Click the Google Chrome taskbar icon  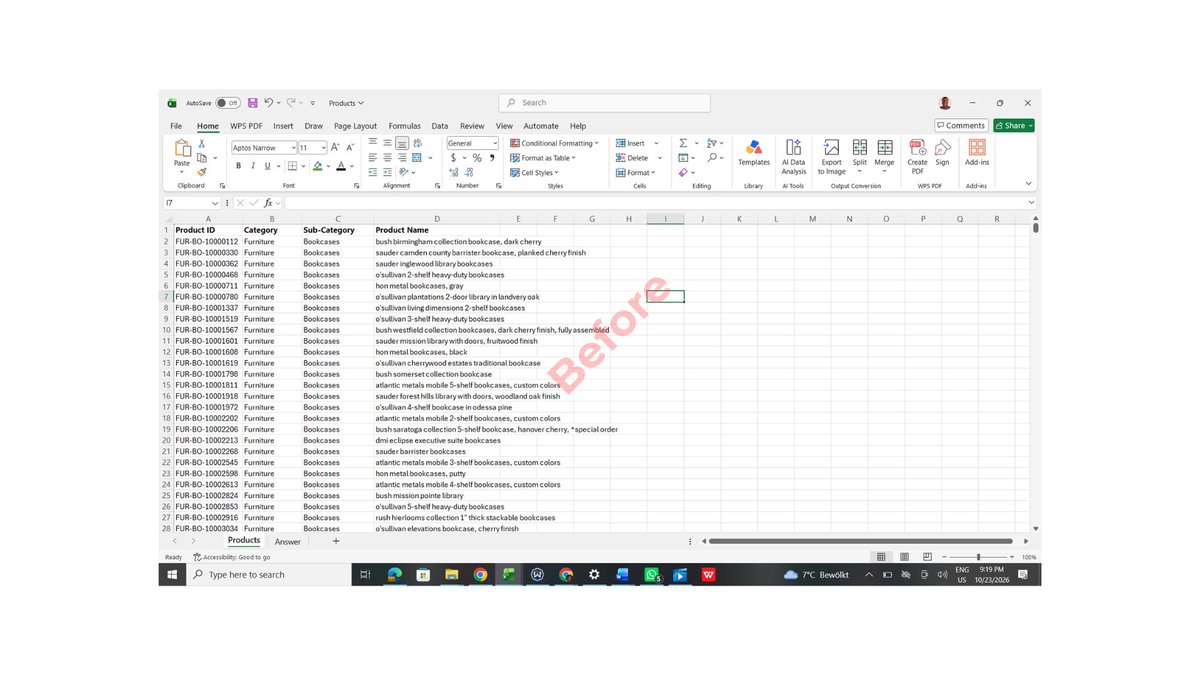click(x=480, y=575)
